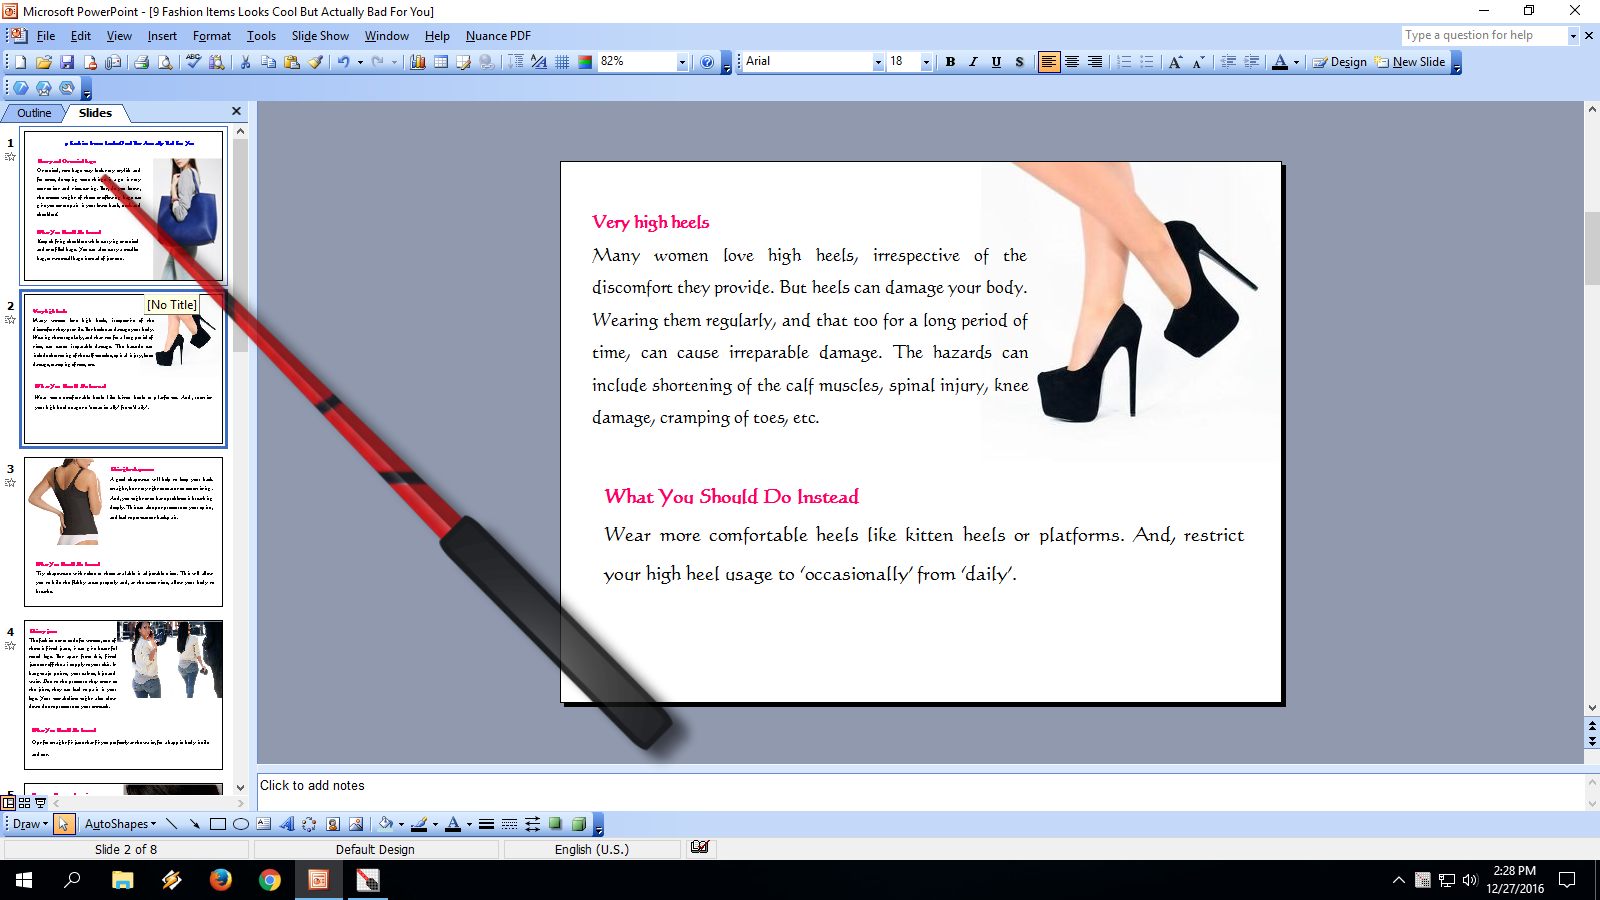Screen dimensions: 1600x900
Task: Select the Text Box tool
Action: click(x=263, y=824)
